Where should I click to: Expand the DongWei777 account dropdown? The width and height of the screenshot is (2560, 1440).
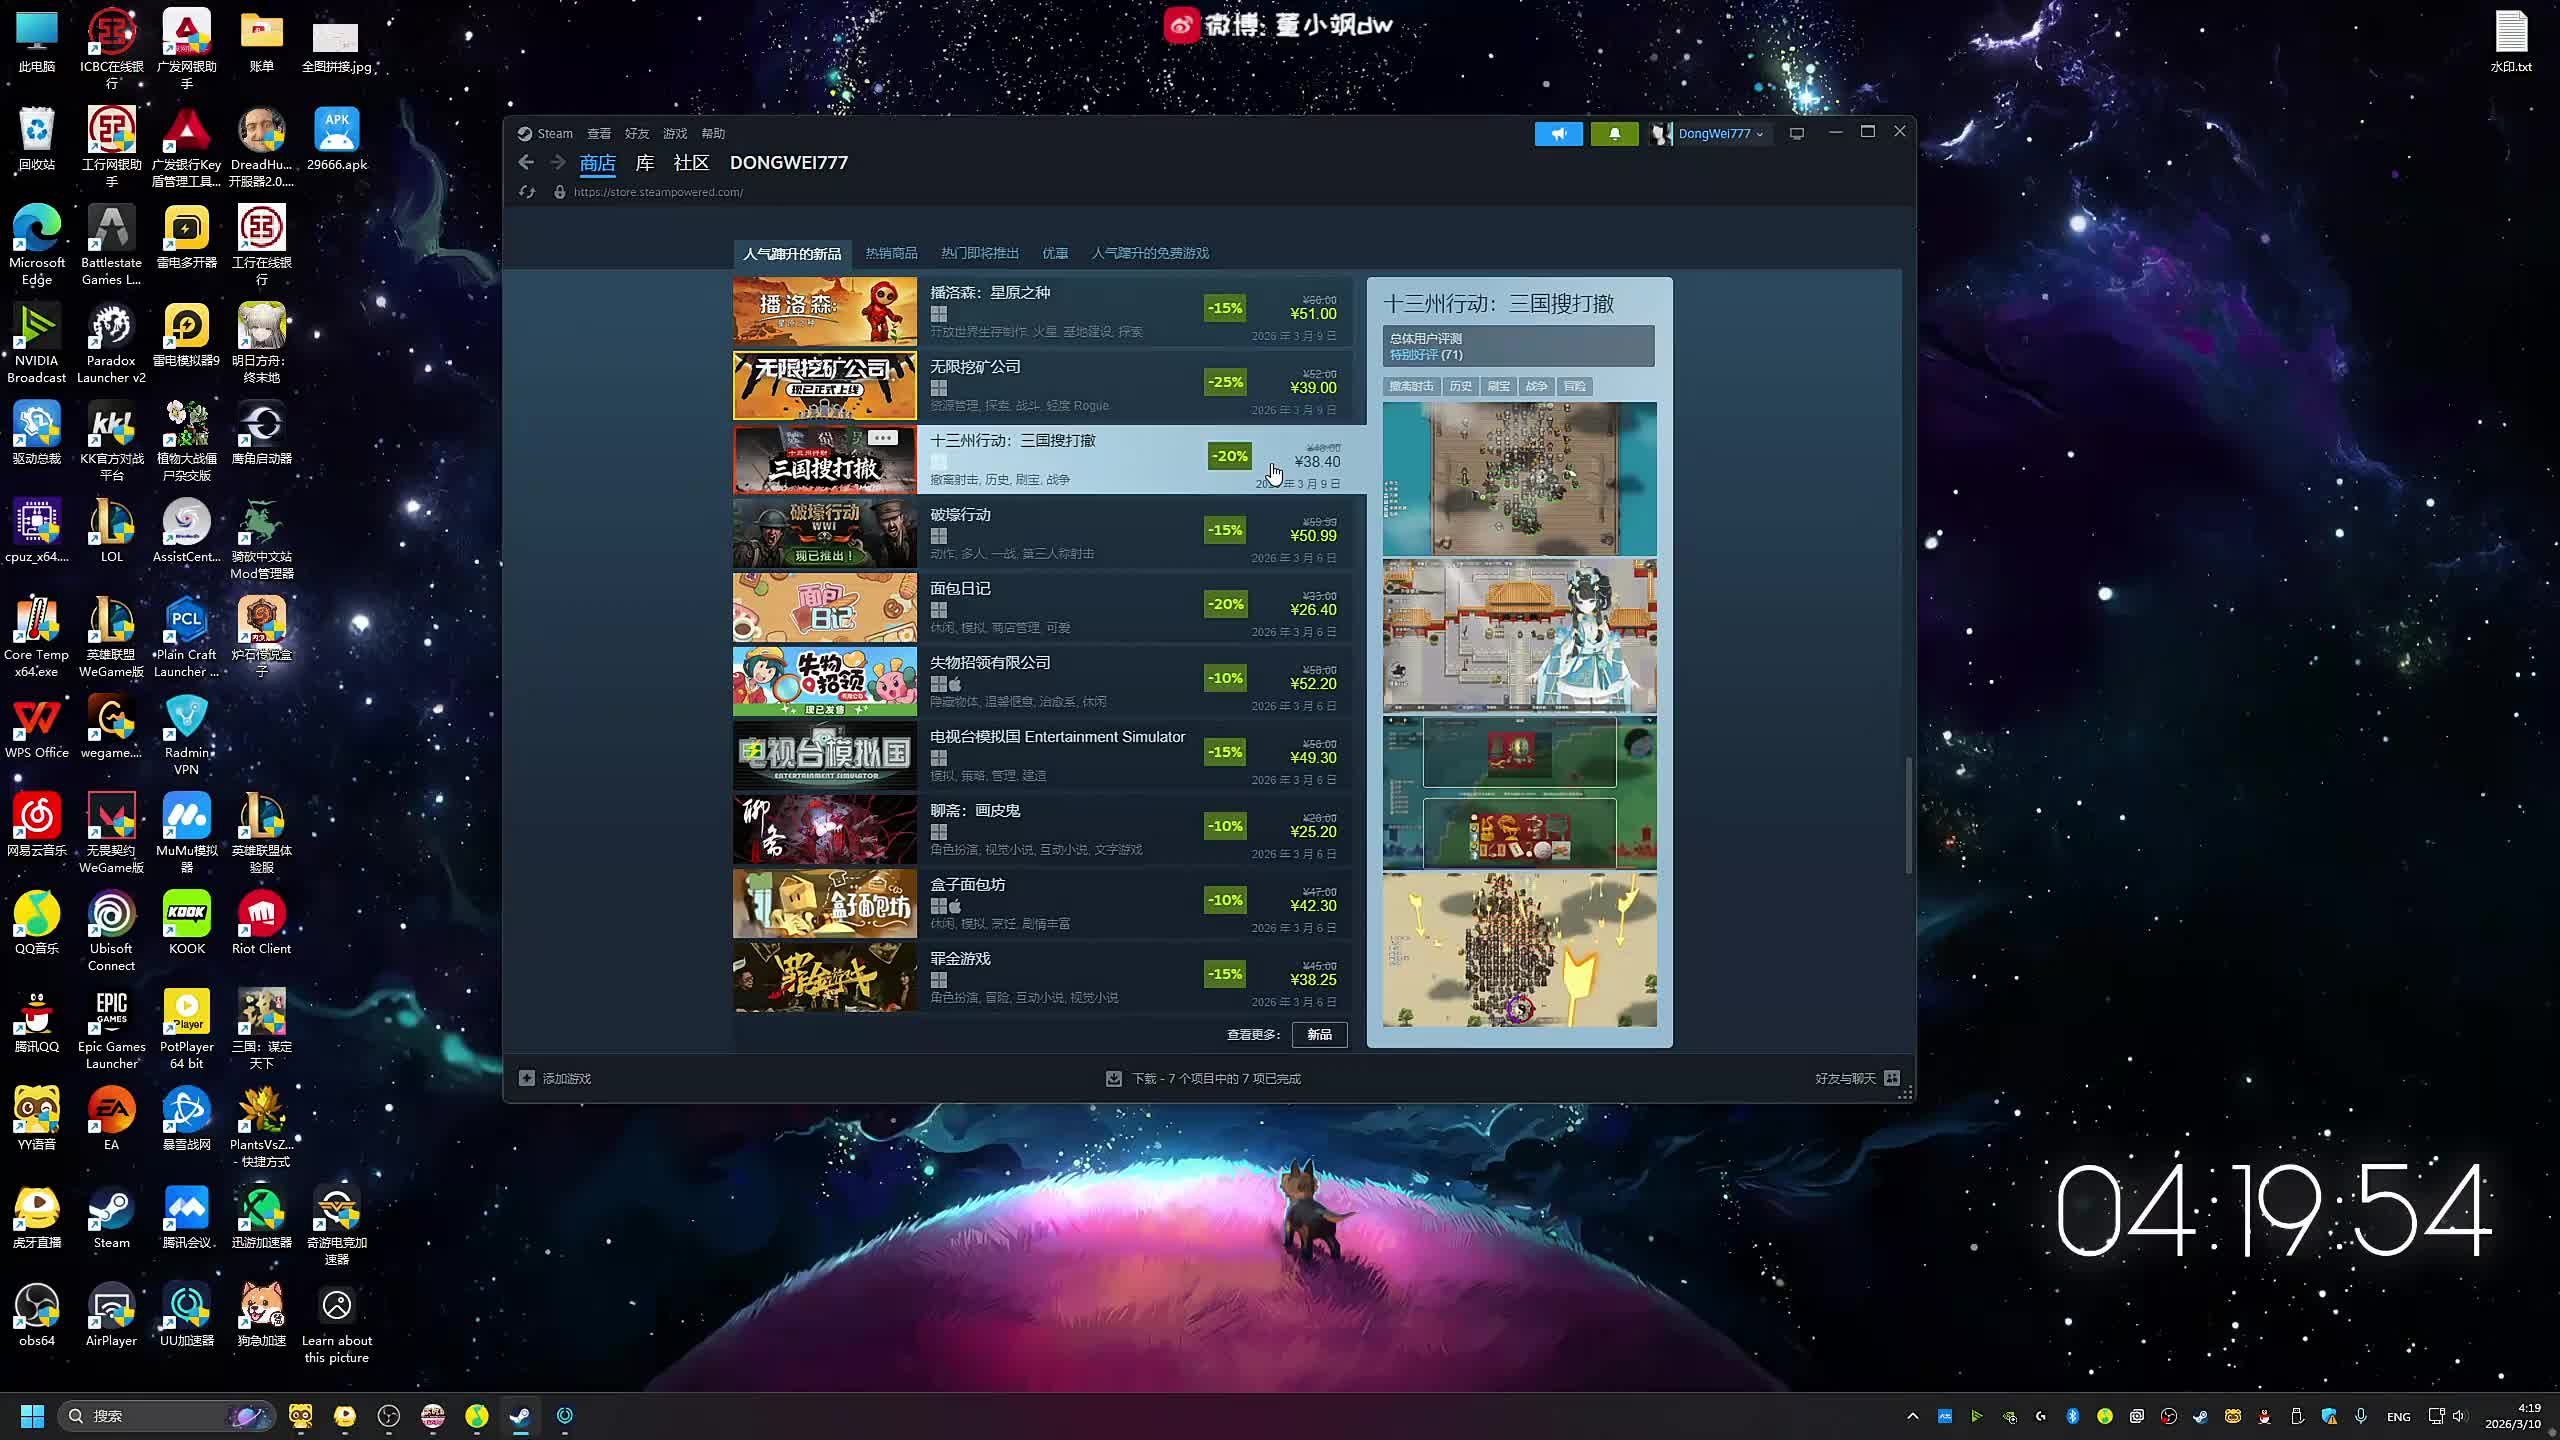pyautogui.click(x=1760, y=134)
